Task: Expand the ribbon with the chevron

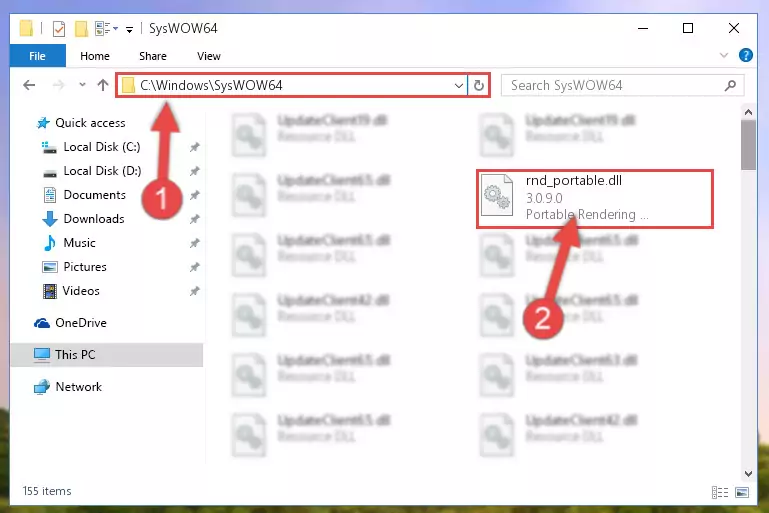Action: (x=723, y=55)
